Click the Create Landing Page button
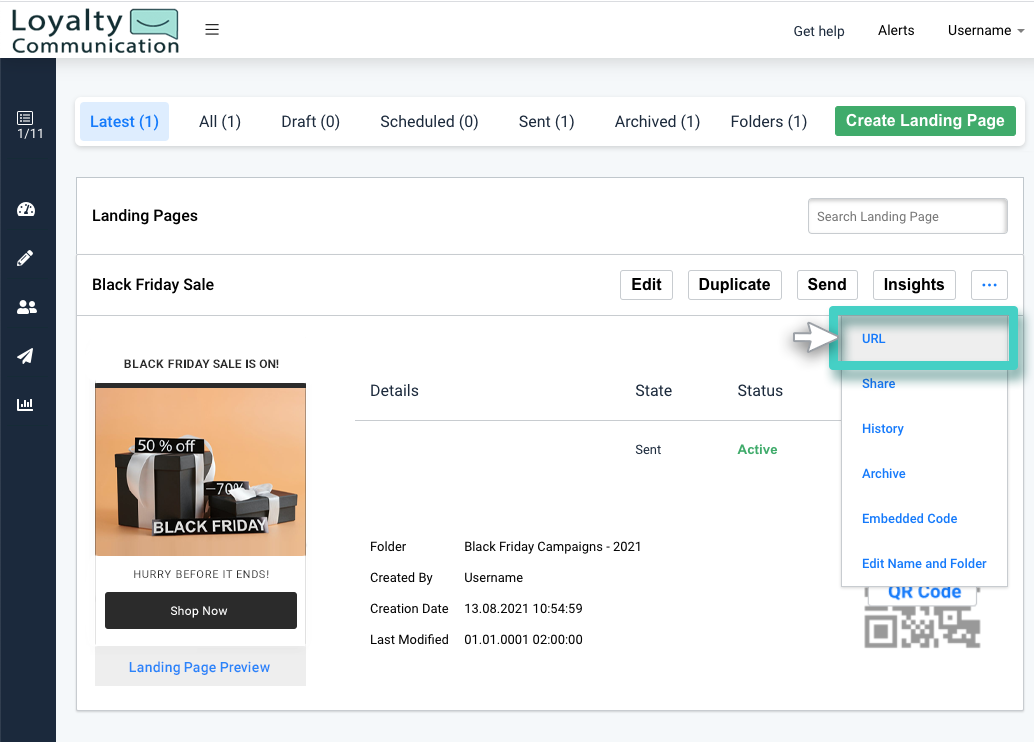 (924, 120)
